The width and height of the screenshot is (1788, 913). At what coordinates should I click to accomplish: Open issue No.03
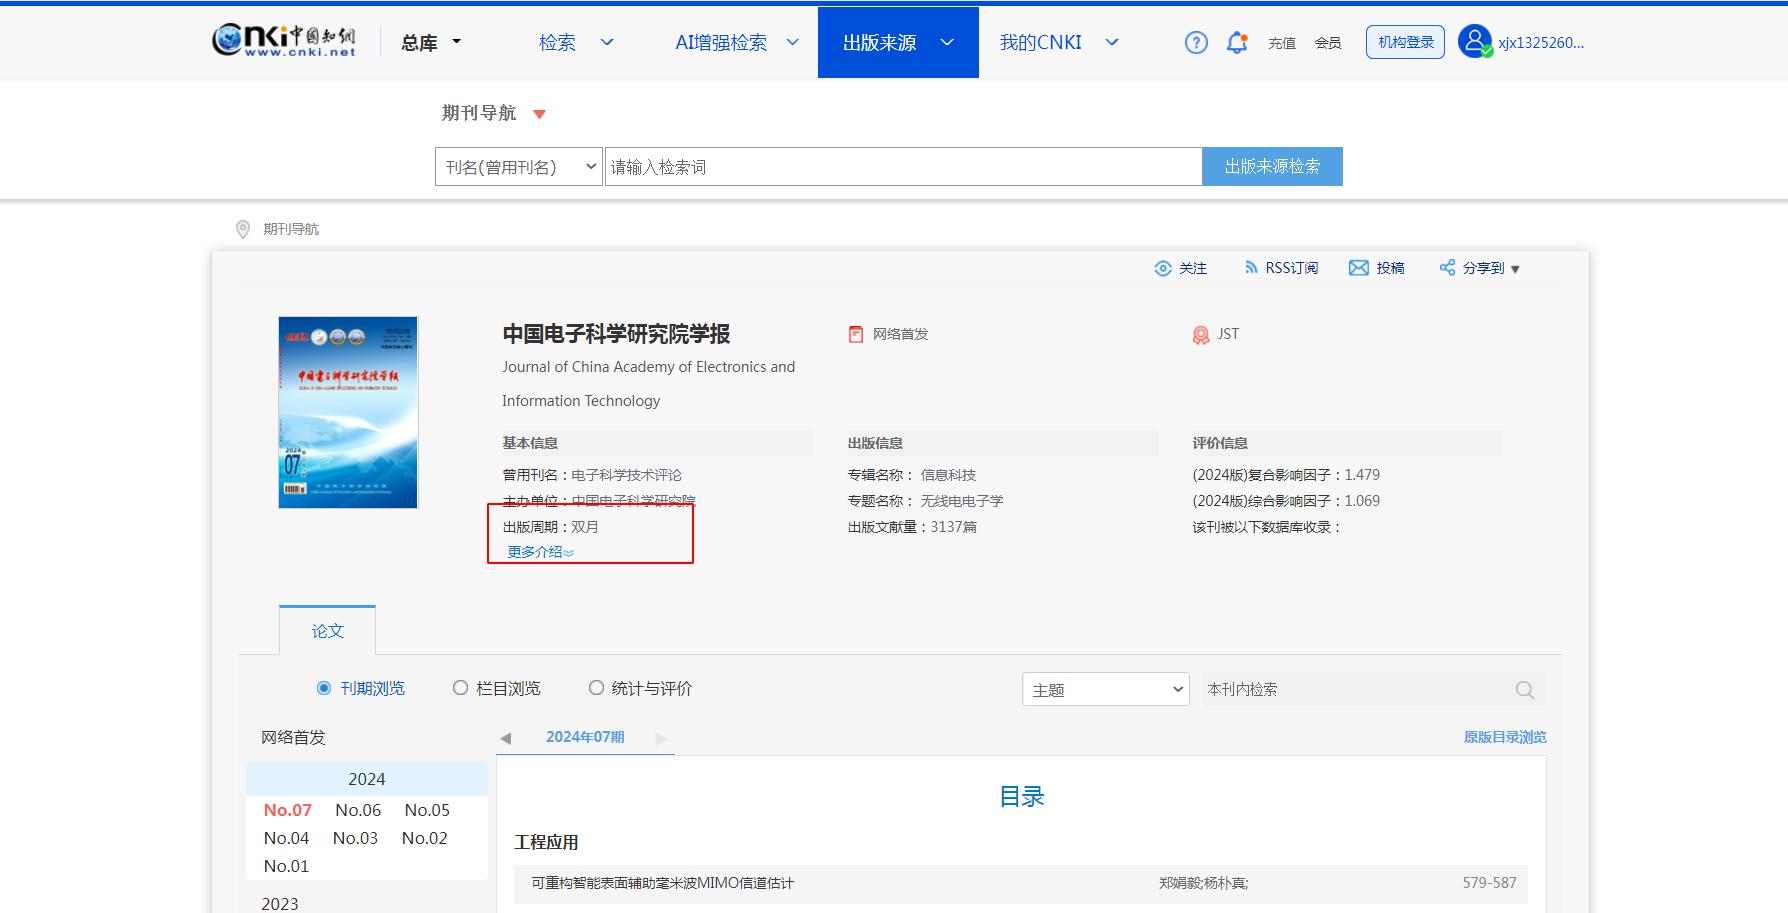pos(355,838)
